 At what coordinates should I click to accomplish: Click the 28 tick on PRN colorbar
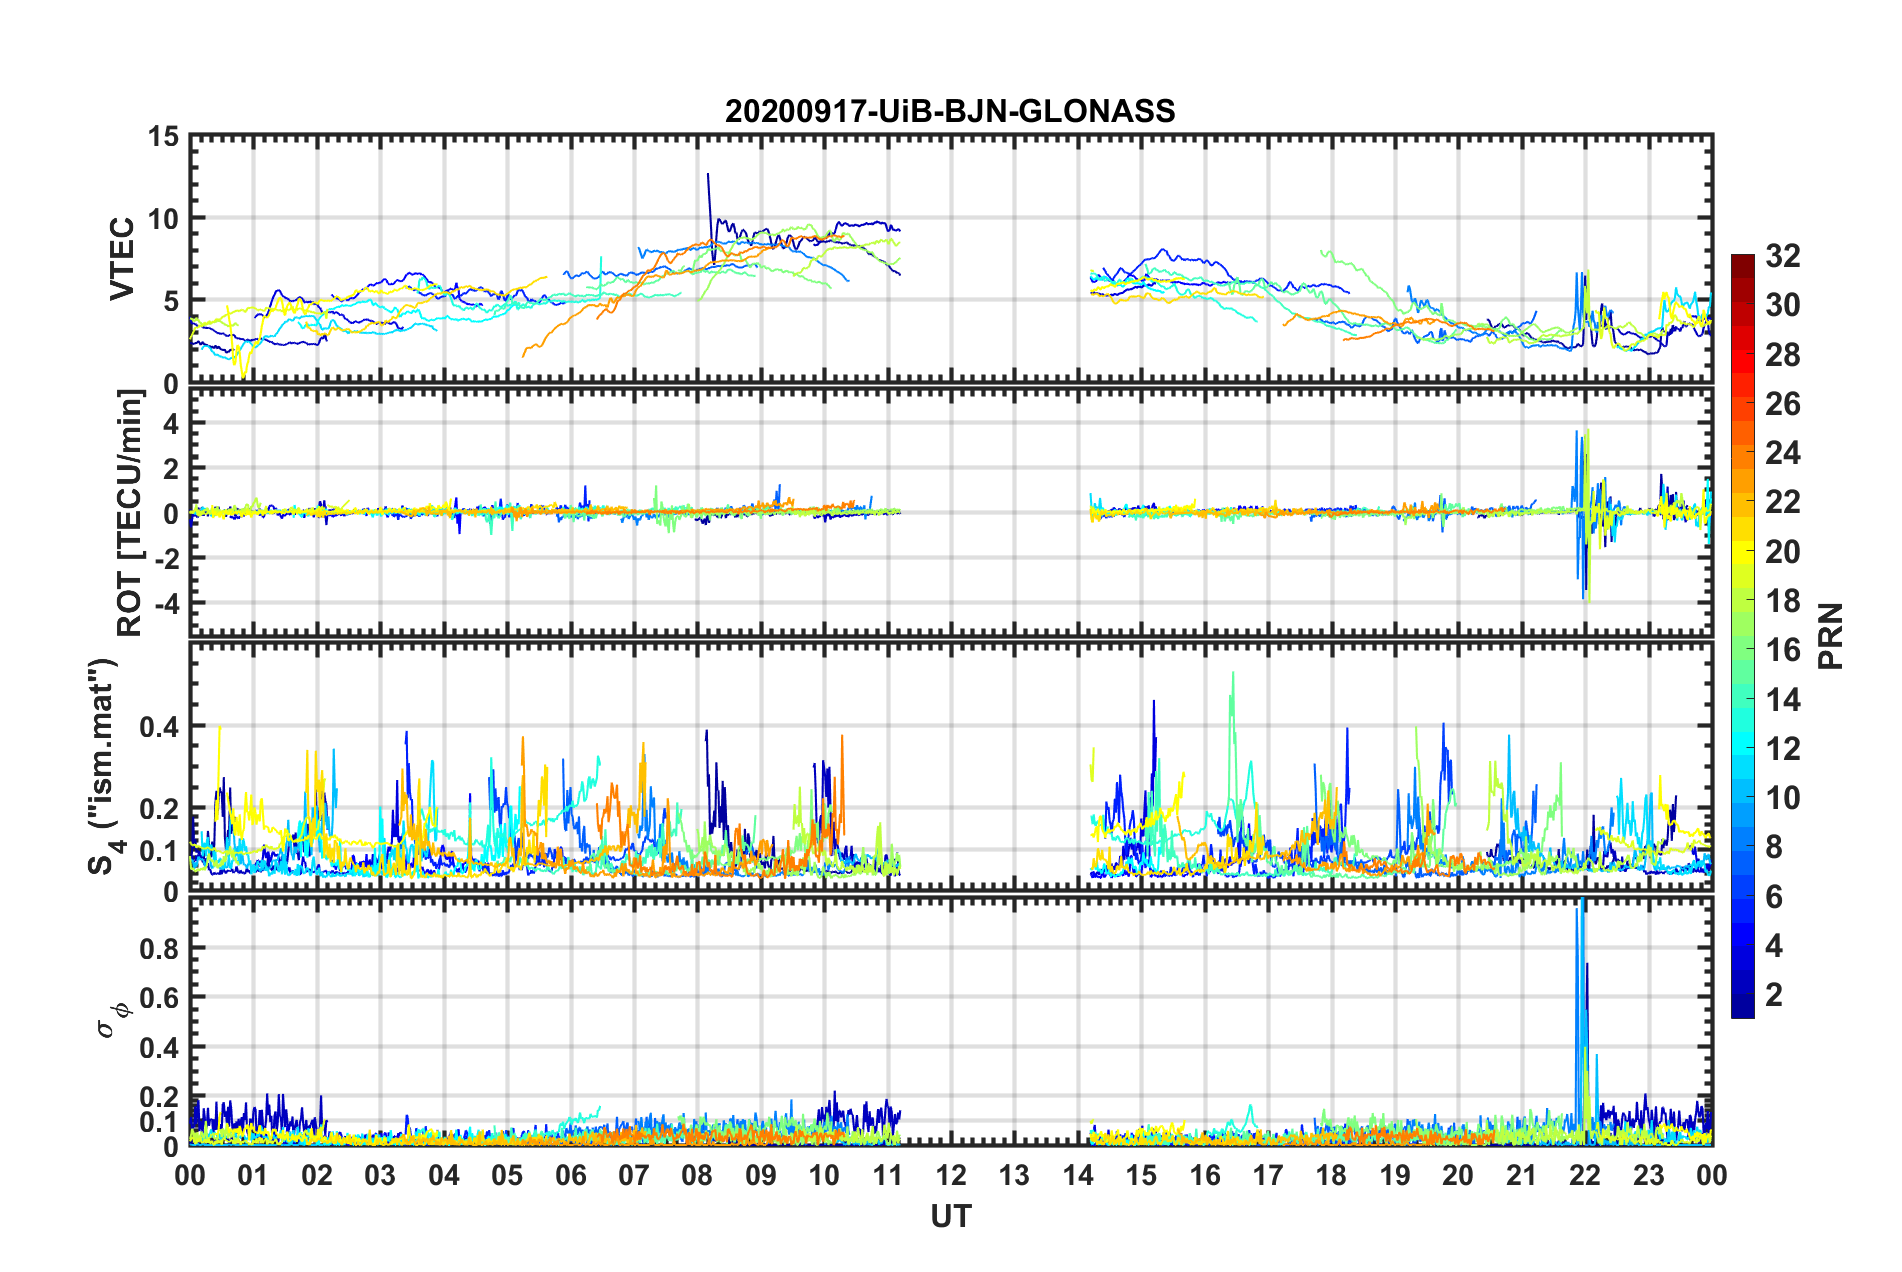1782,355
